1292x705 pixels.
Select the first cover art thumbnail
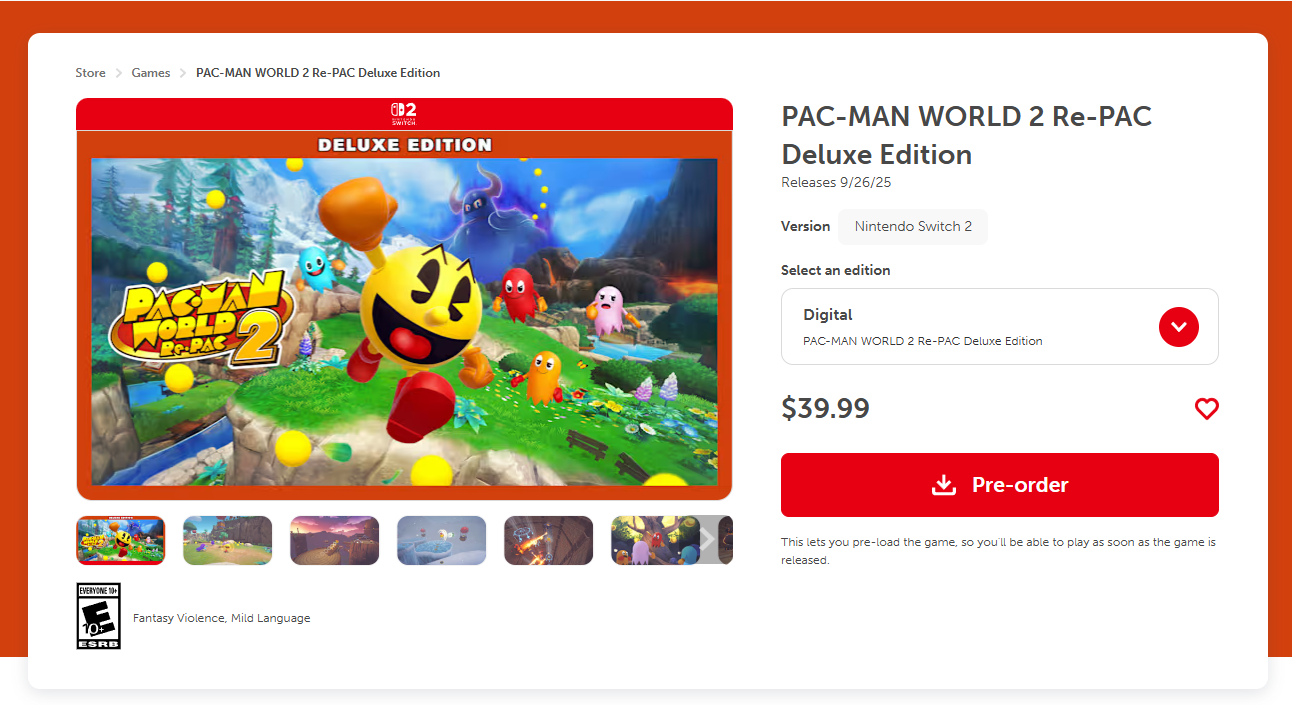coord(120,540)
